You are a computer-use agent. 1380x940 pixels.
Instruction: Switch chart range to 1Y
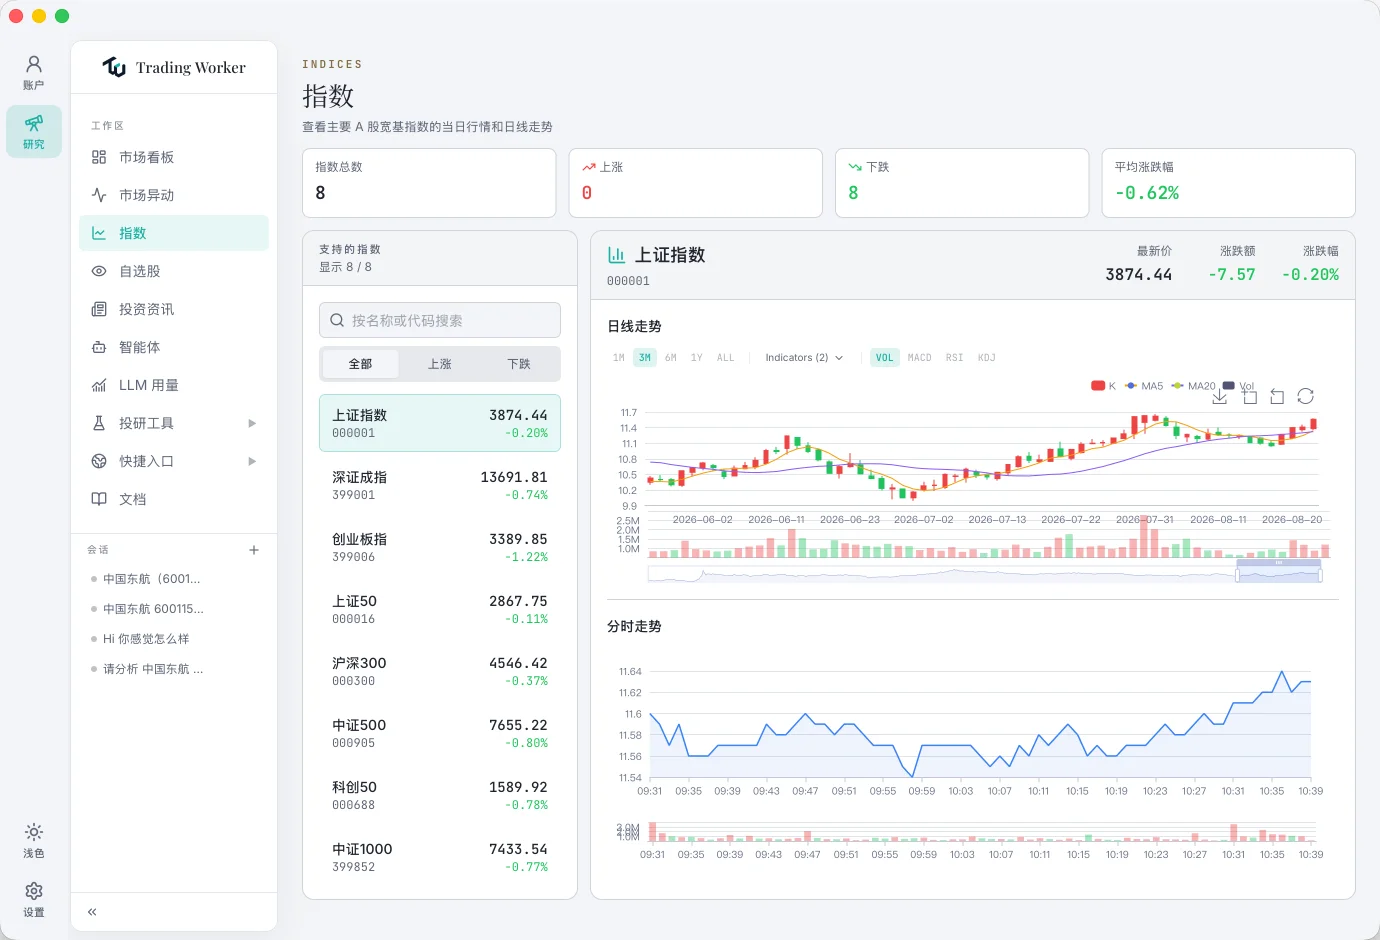coord(697,358)
